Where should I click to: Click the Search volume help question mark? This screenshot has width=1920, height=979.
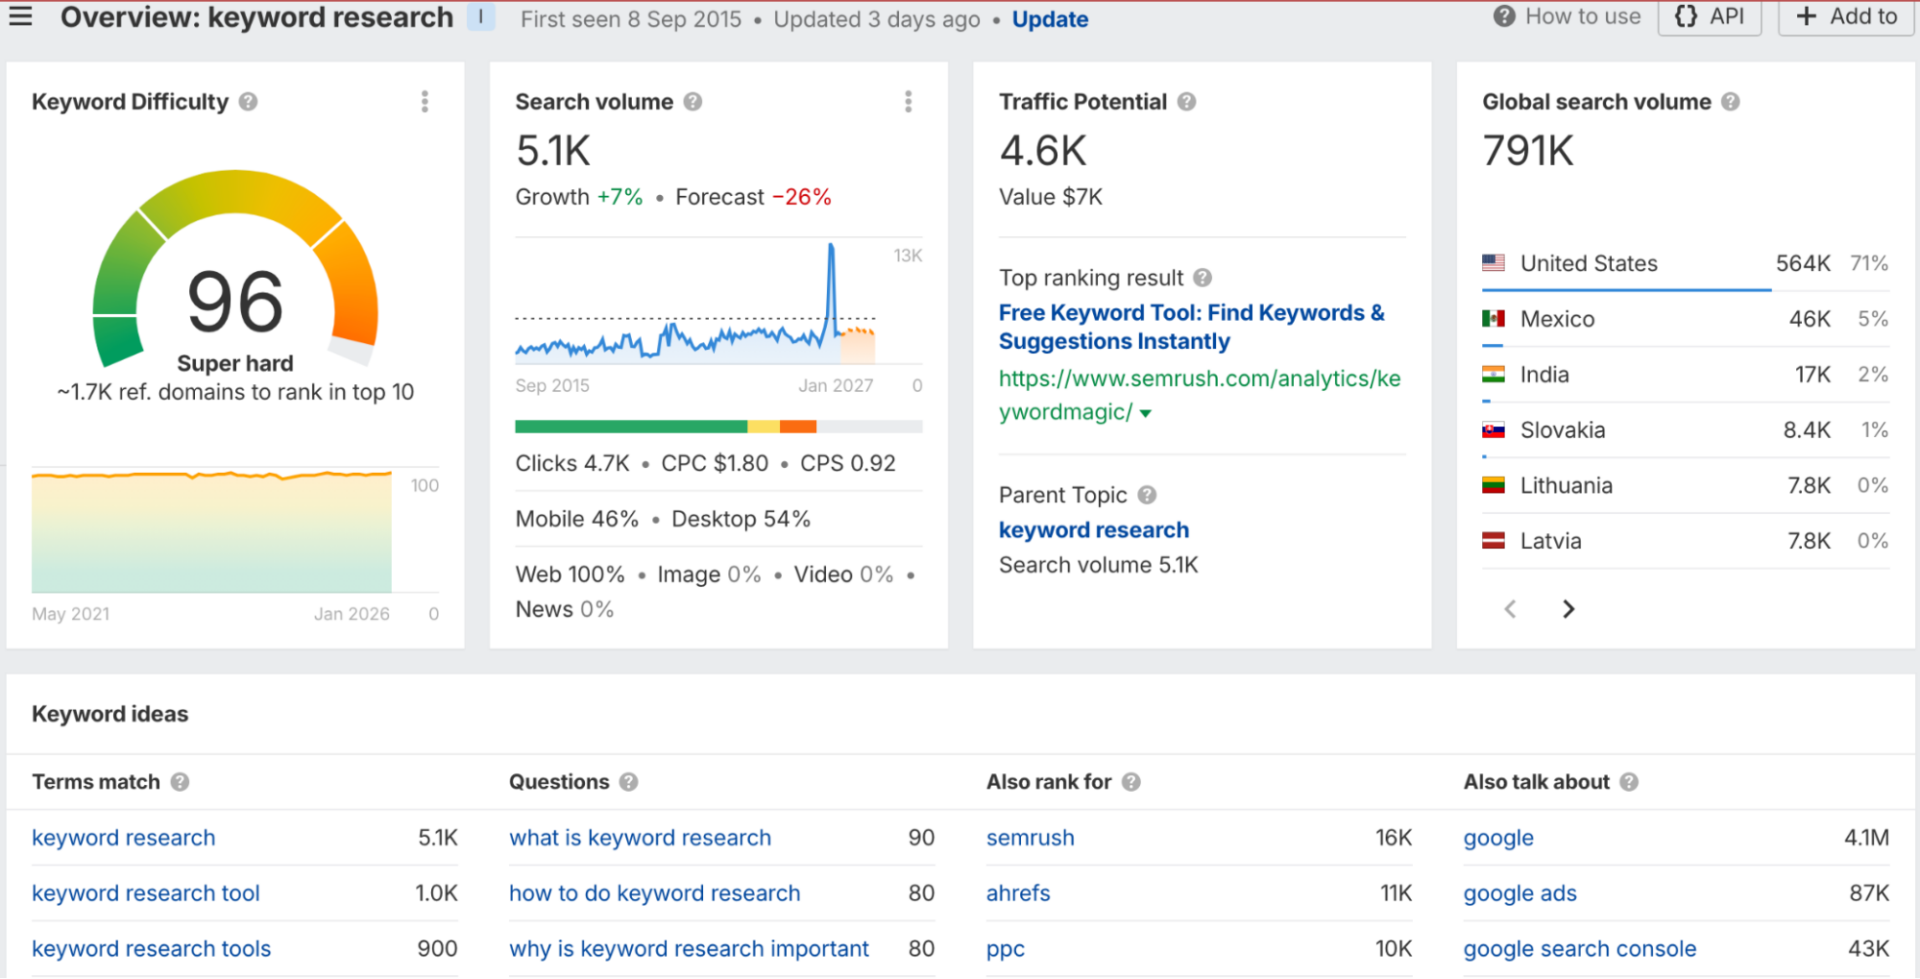pyautogui.click(x=692, y=101)
